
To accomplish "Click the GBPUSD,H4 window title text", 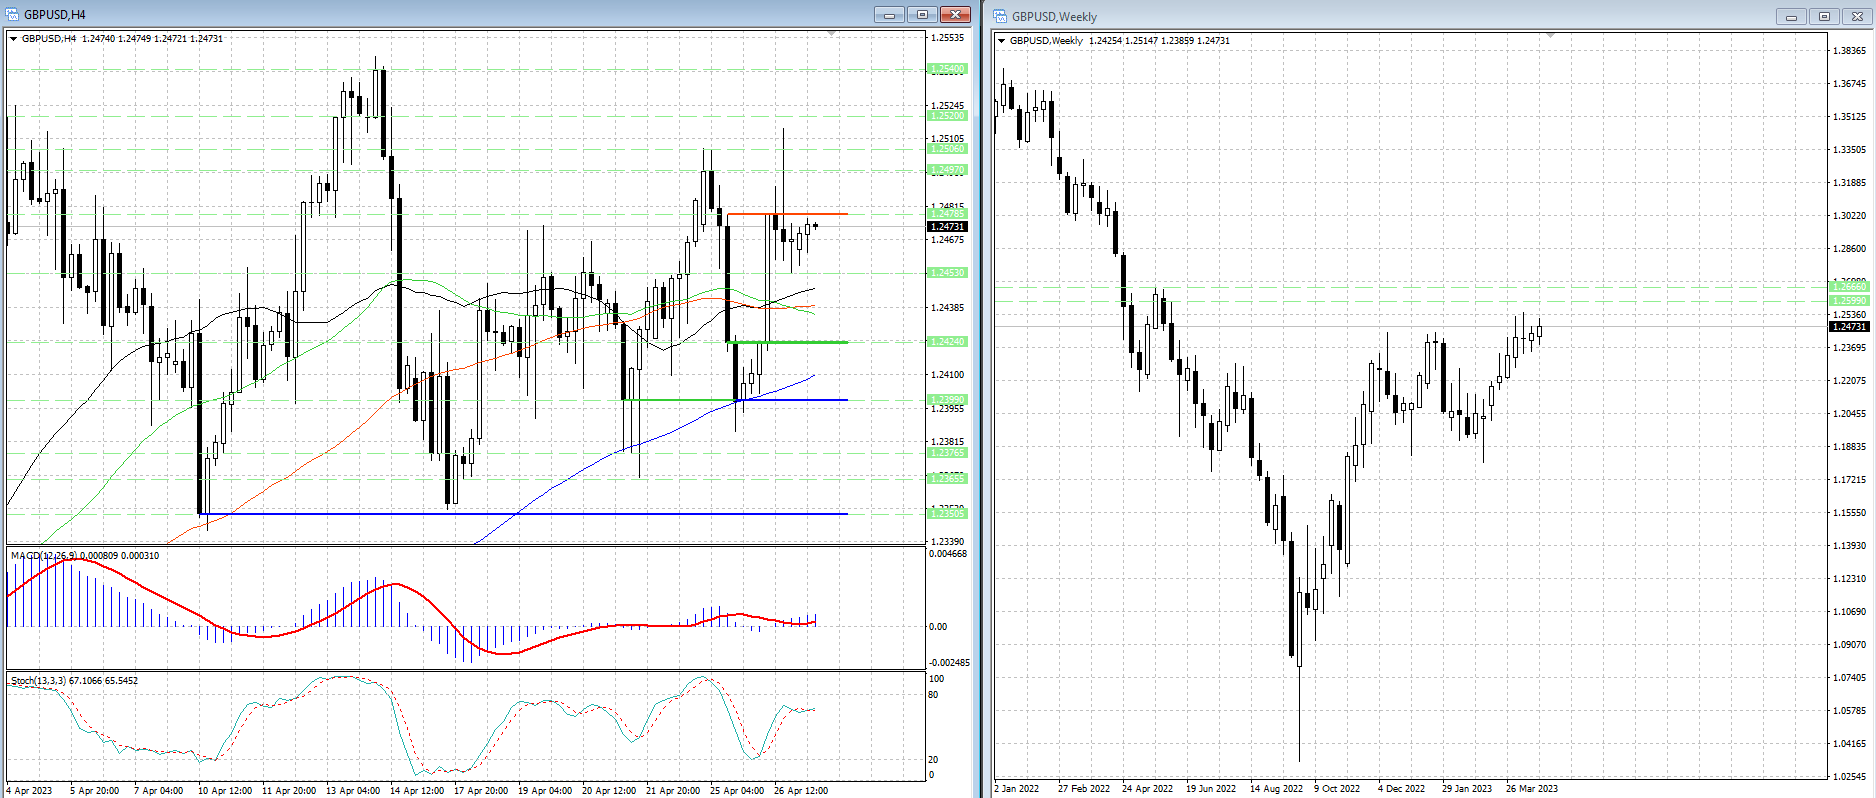I will 55,15.
